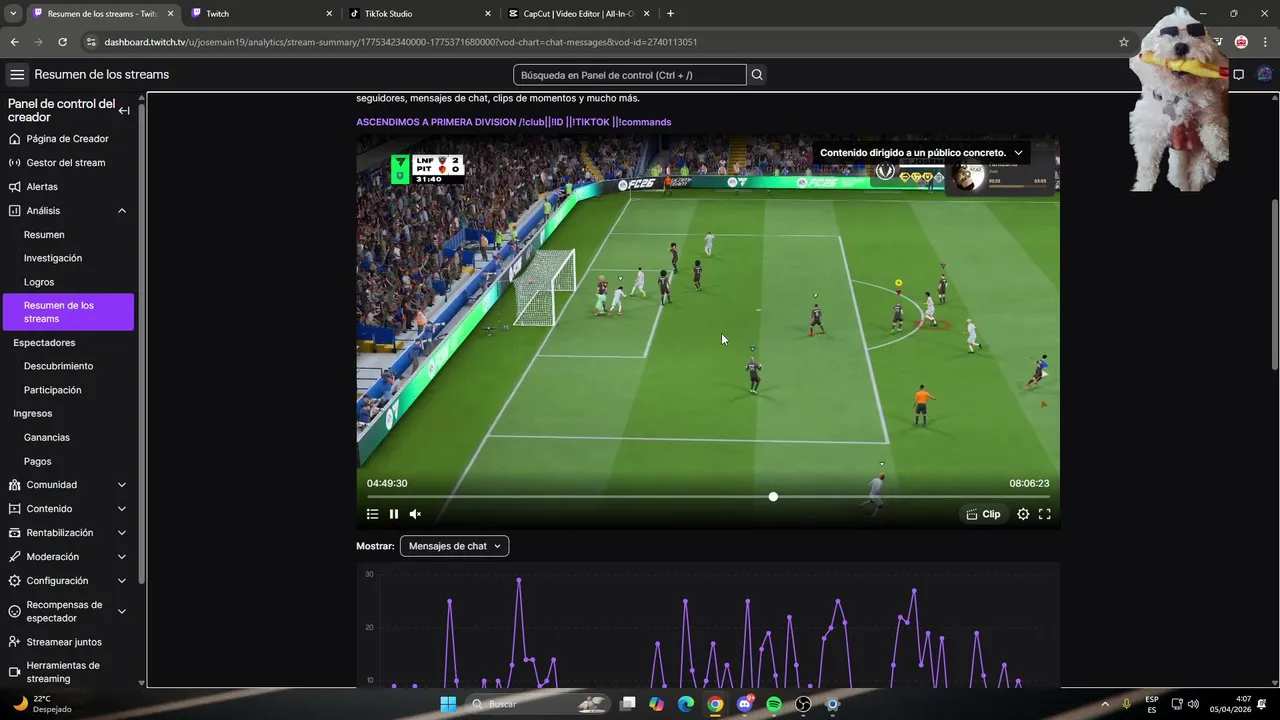Open Chrome three-dot menu
This screenshot has height=720, width=1280.
[x=1265, y=42]
